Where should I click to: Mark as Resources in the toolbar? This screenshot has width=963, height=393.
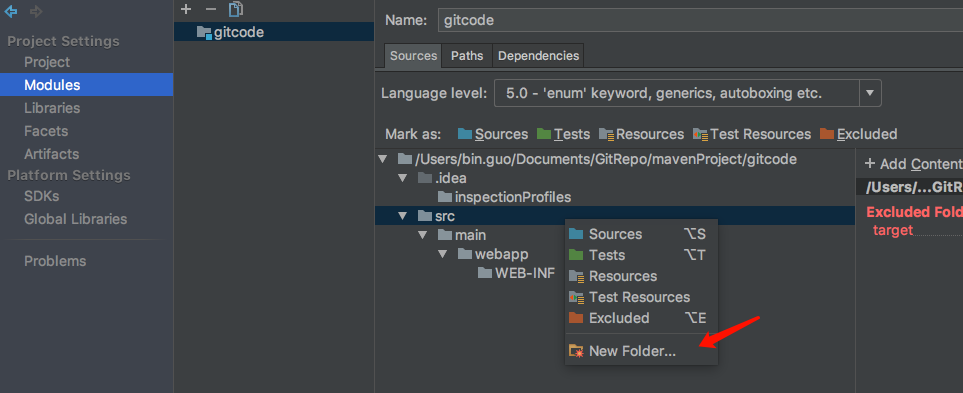coord(641,134)
